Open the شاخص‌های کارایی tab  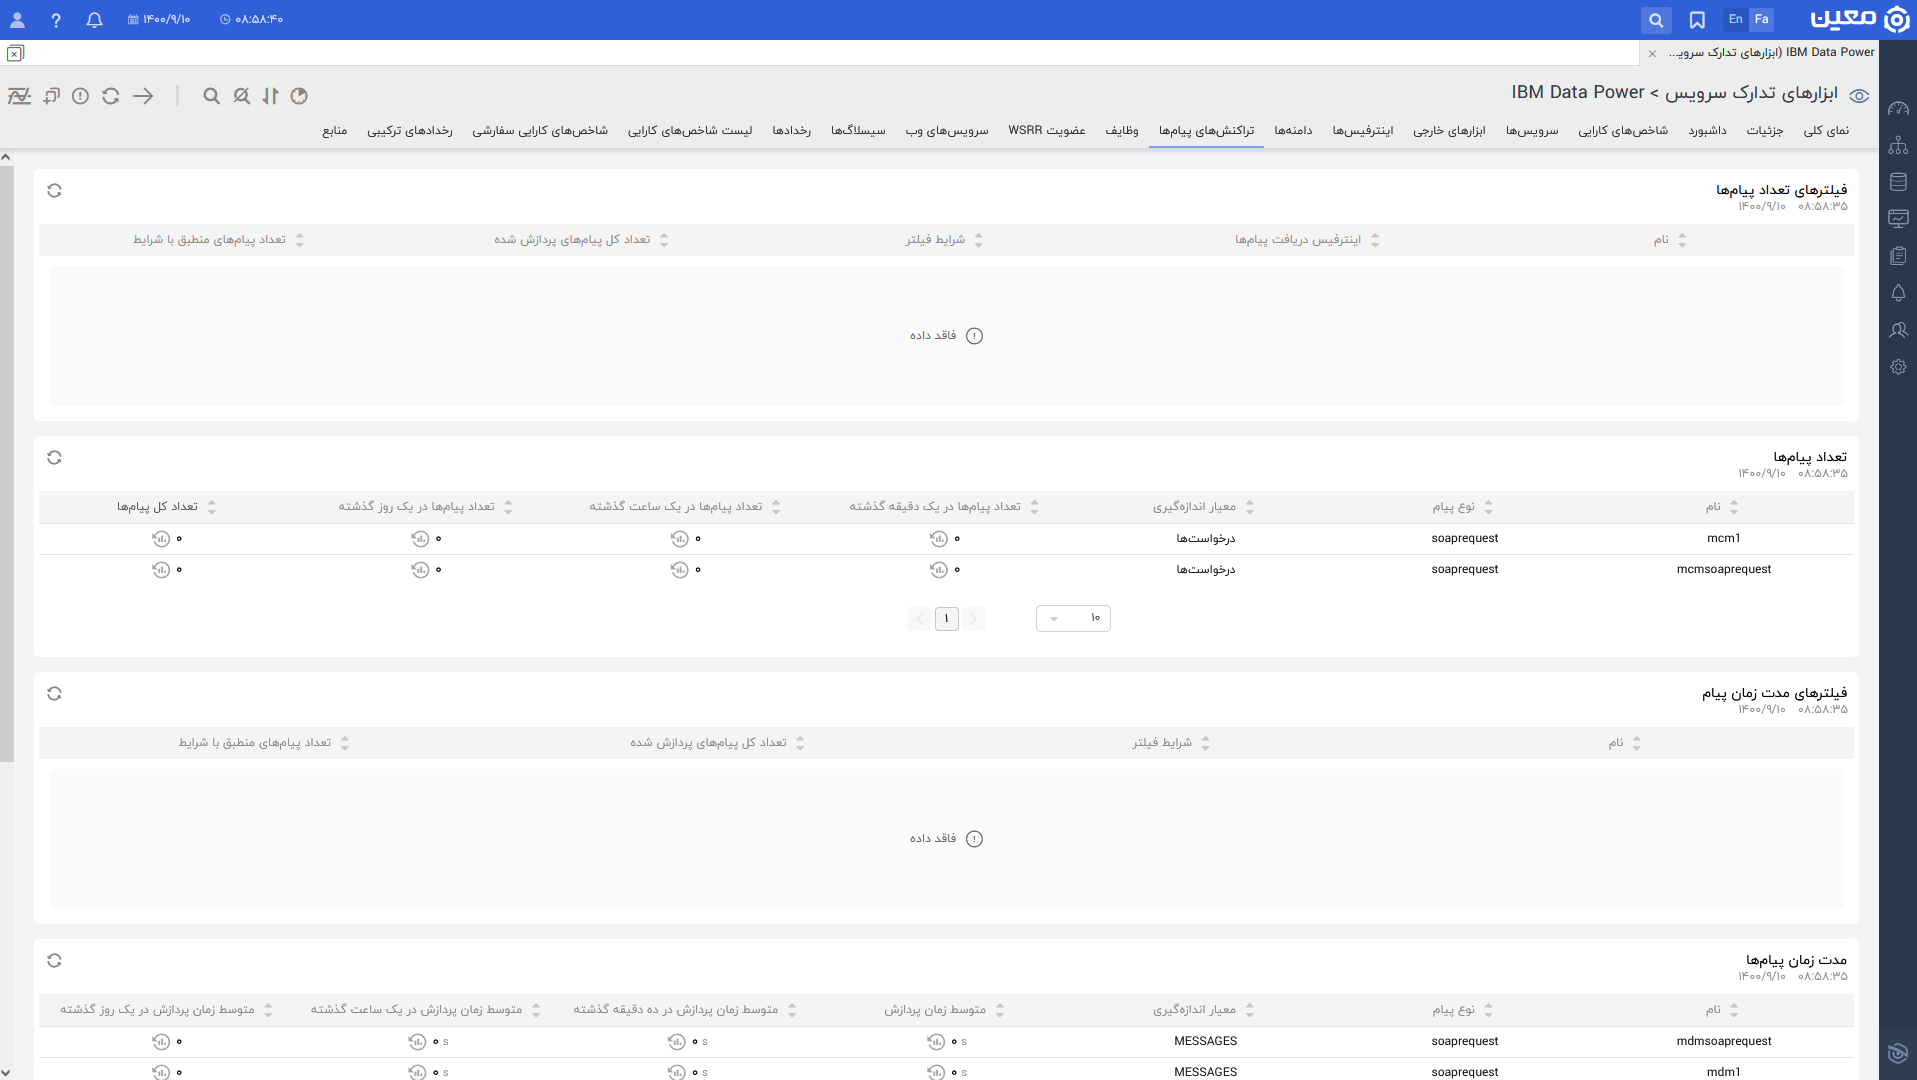point(1623,131)
